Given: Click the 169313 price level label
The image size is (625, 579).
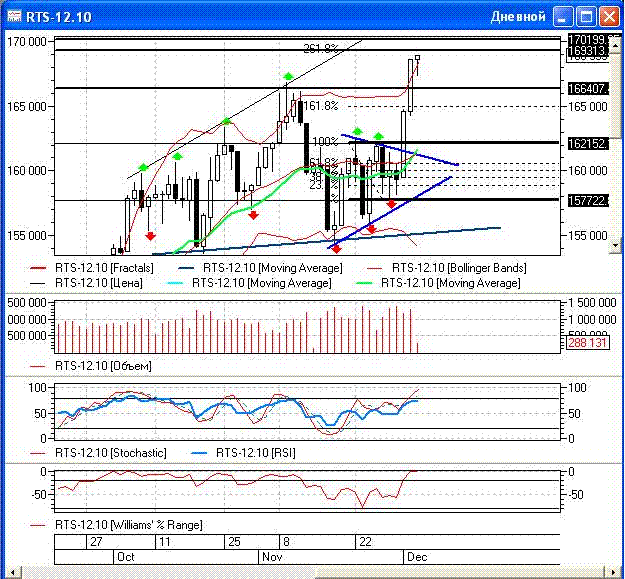Looking at the screenshot, I should 588,51.
